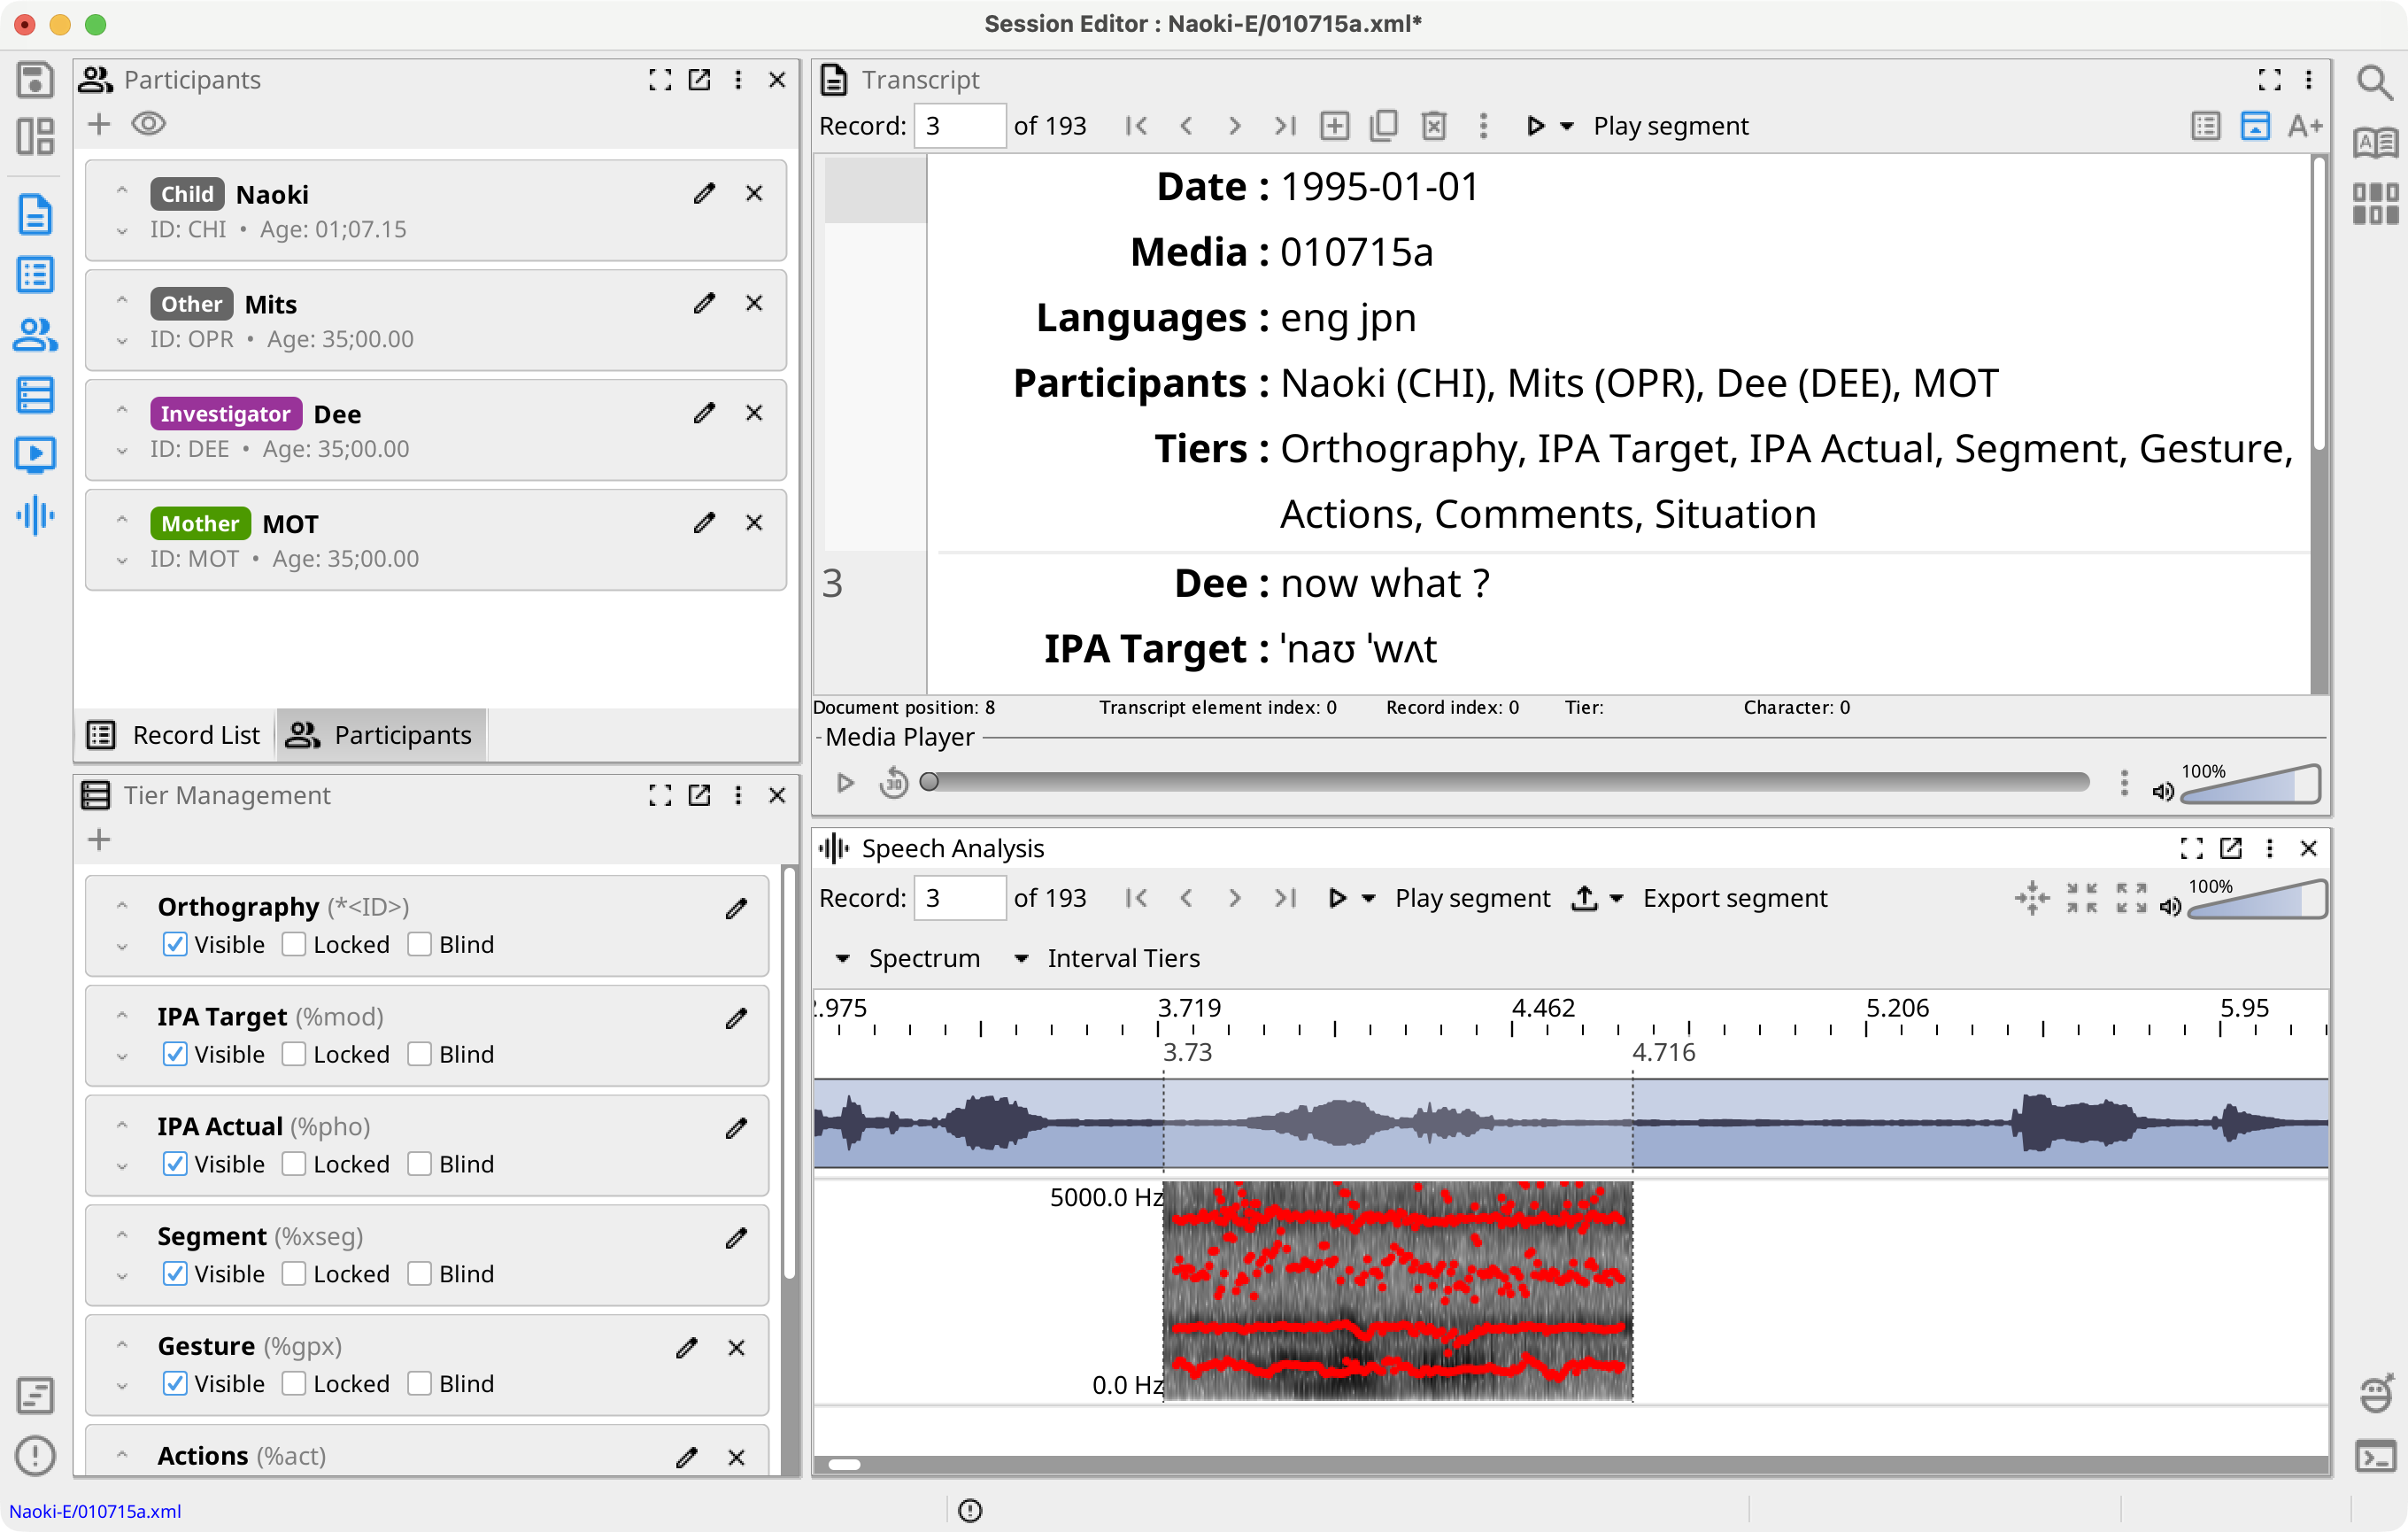Increase transcript font size with A+ icon
The height and width of the screenshot is (1532, 2408).
point(2305,126)
